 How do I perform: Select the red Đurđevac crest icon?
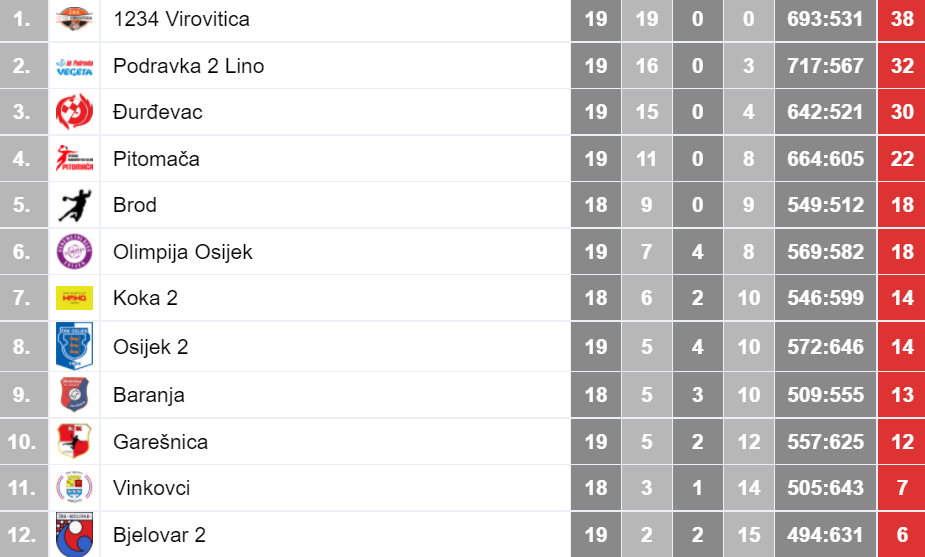tap(74, 112)
